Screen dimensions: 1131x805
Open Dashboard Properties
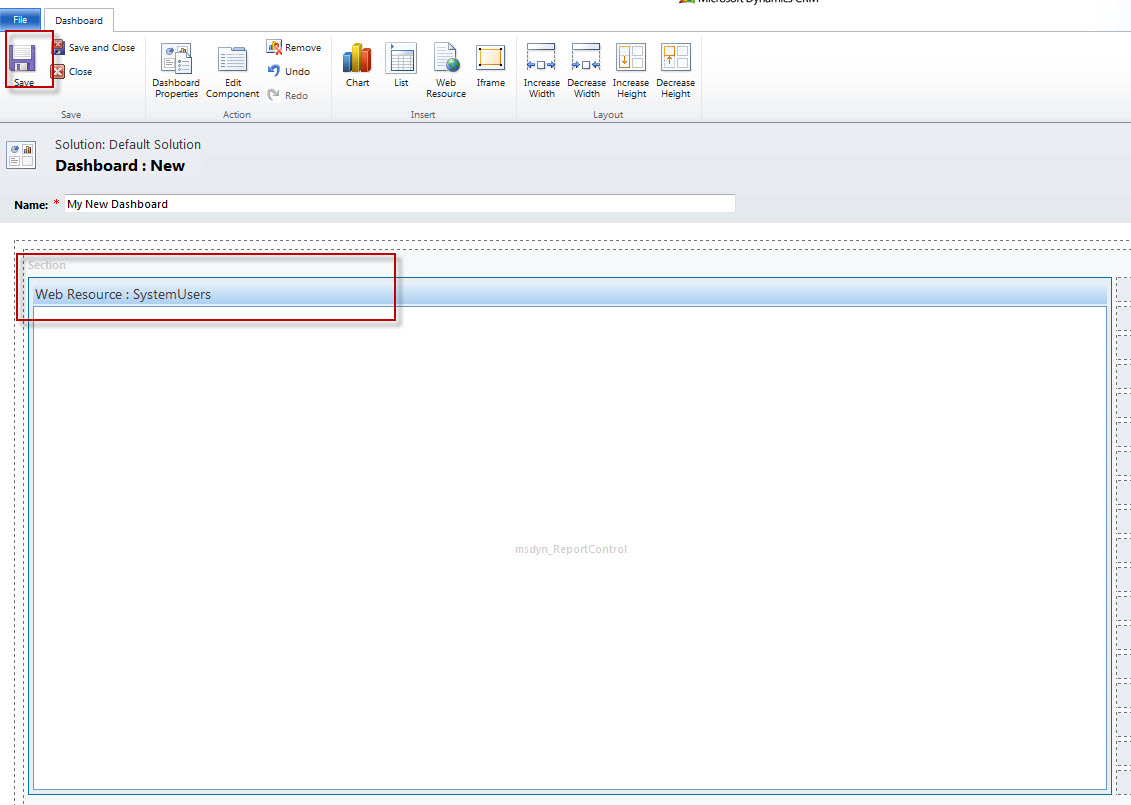176,70
